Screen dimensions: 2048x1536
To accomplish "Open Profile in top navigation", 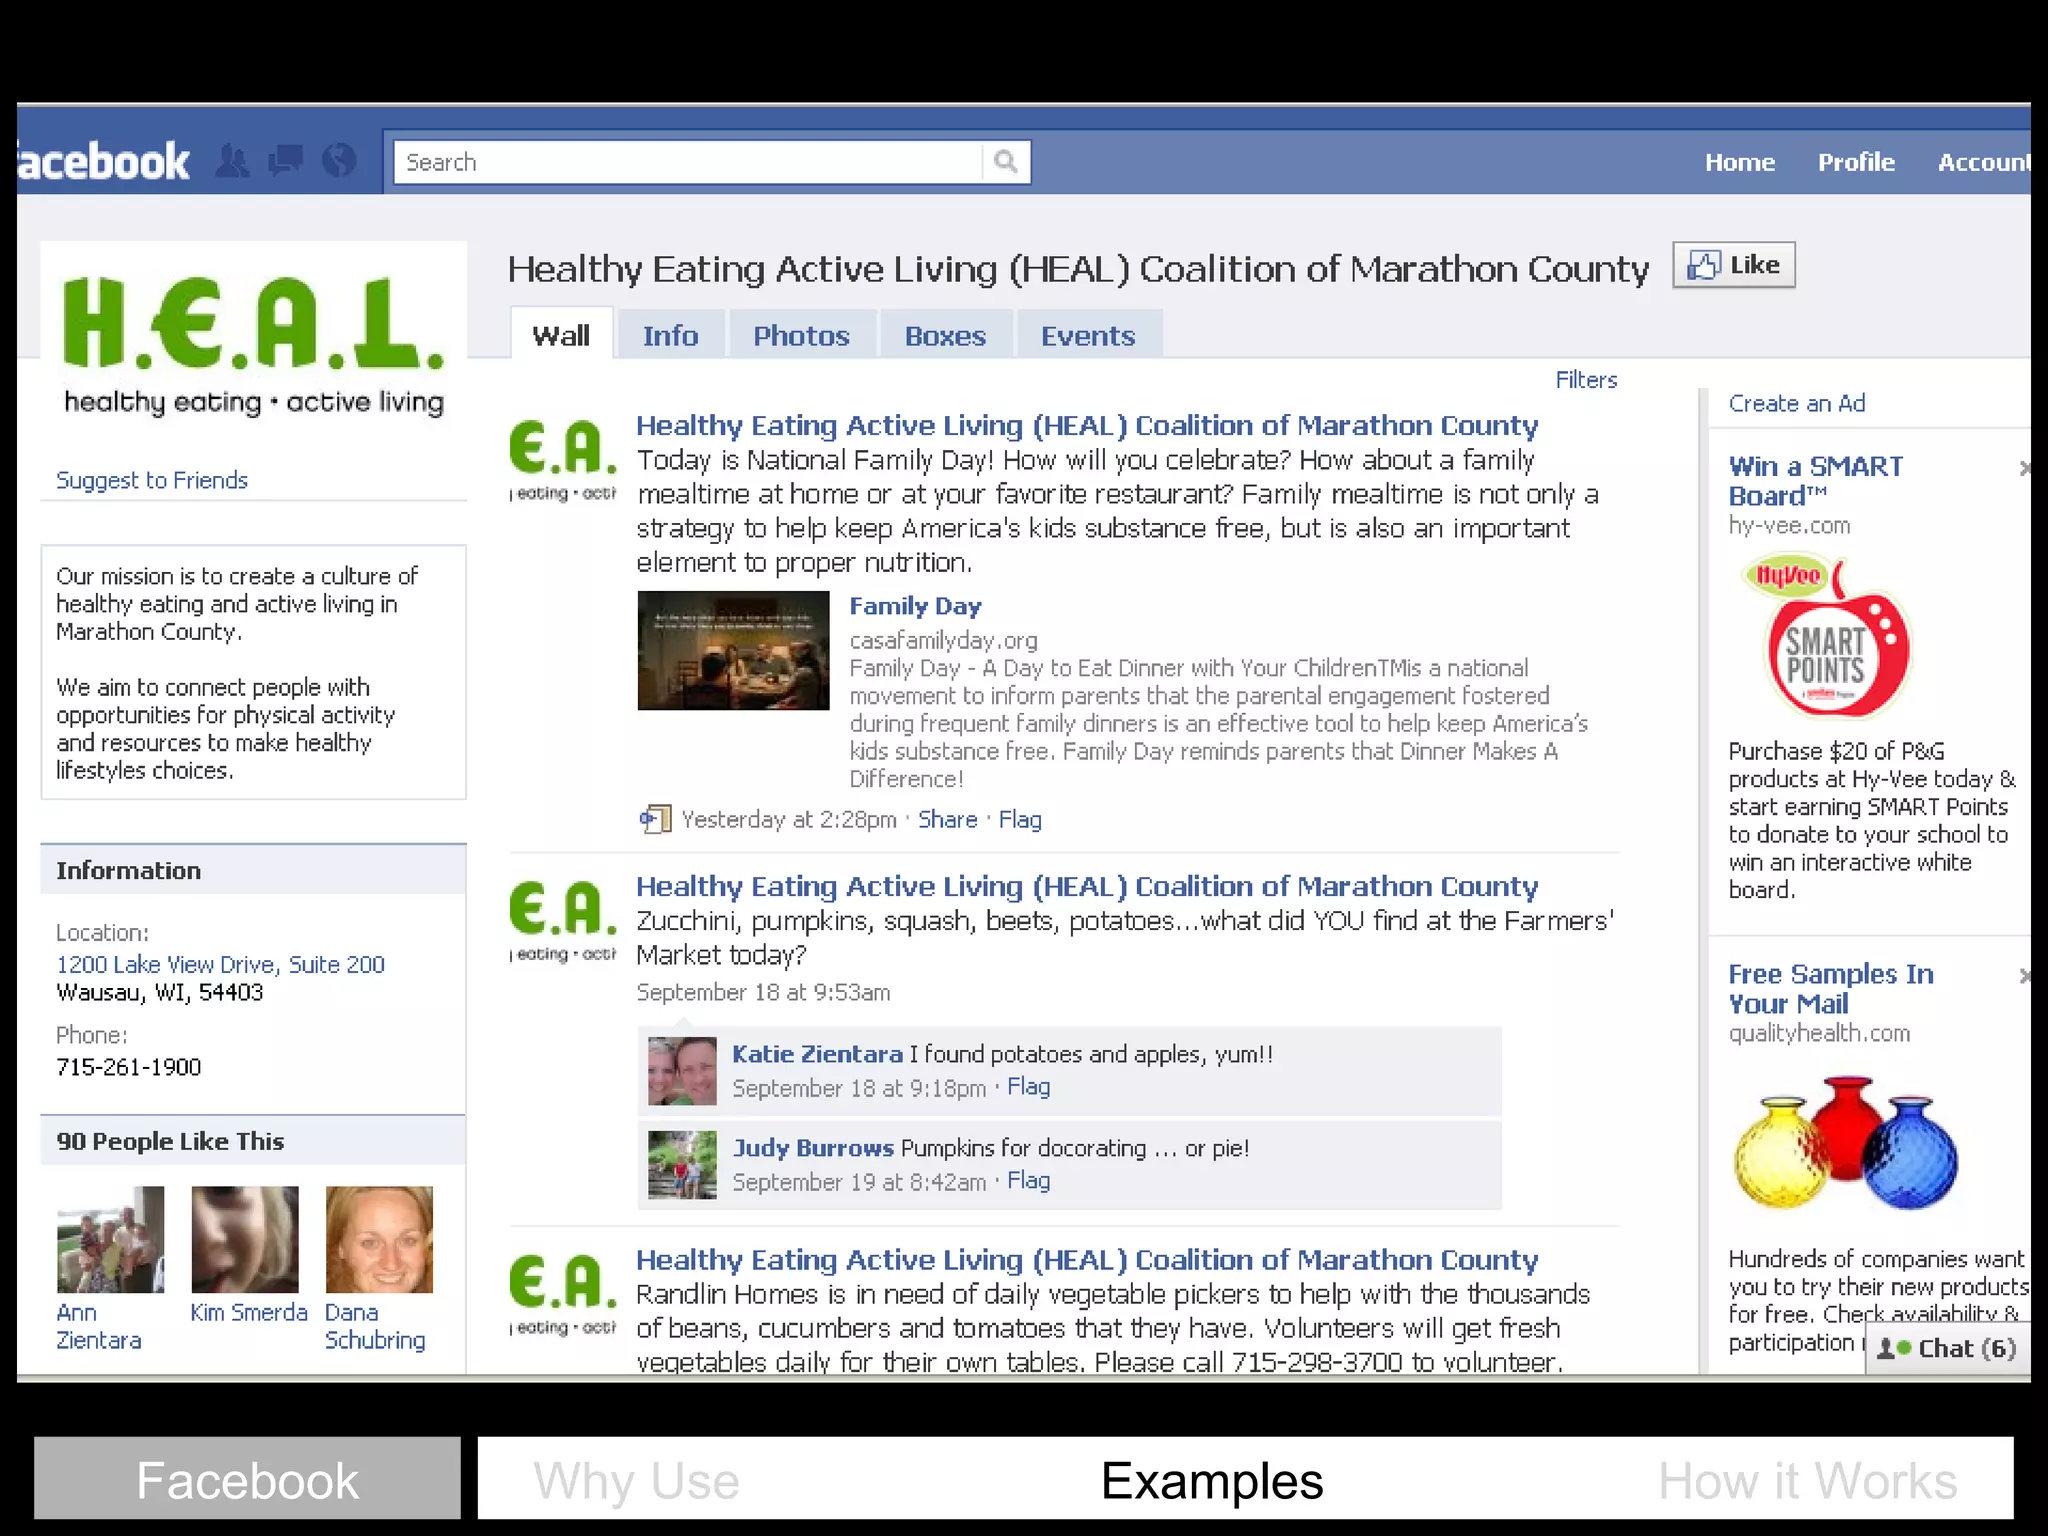I will coord(1856,162).
